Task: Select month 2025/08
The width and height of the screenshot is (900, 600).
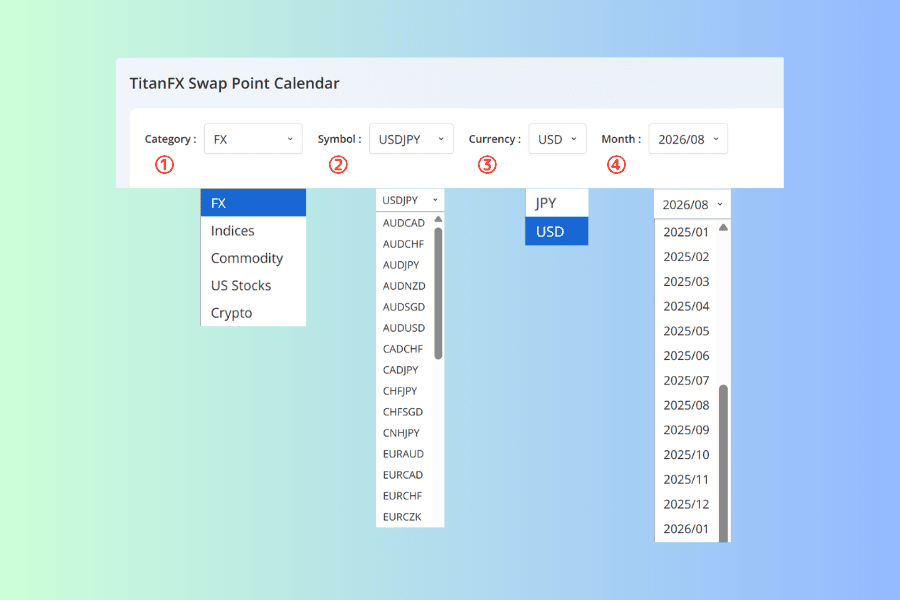Action: (686, 405)
